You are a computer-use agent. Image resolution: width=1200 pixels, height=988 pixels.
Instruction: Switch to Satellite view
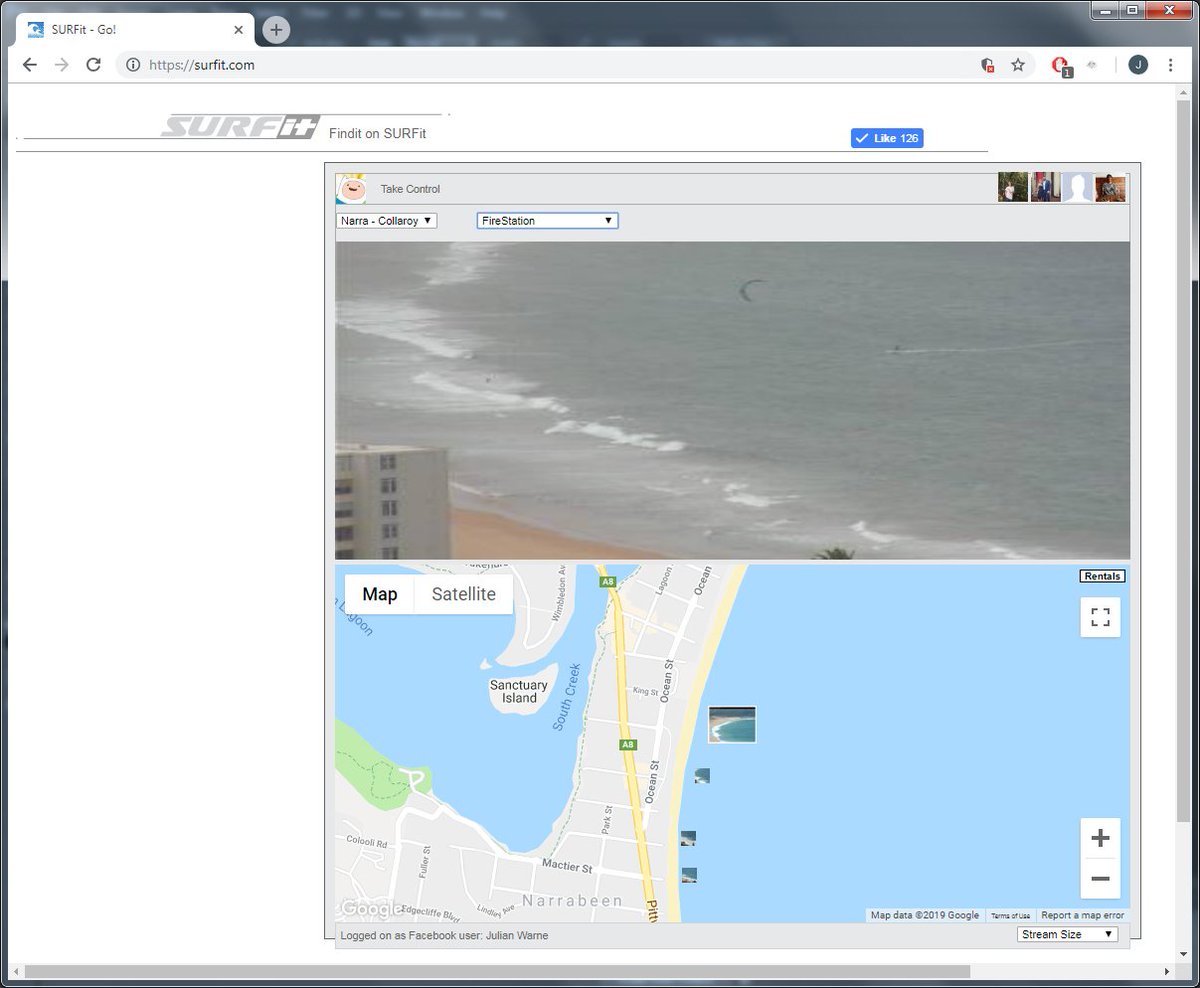coord(463,594)
